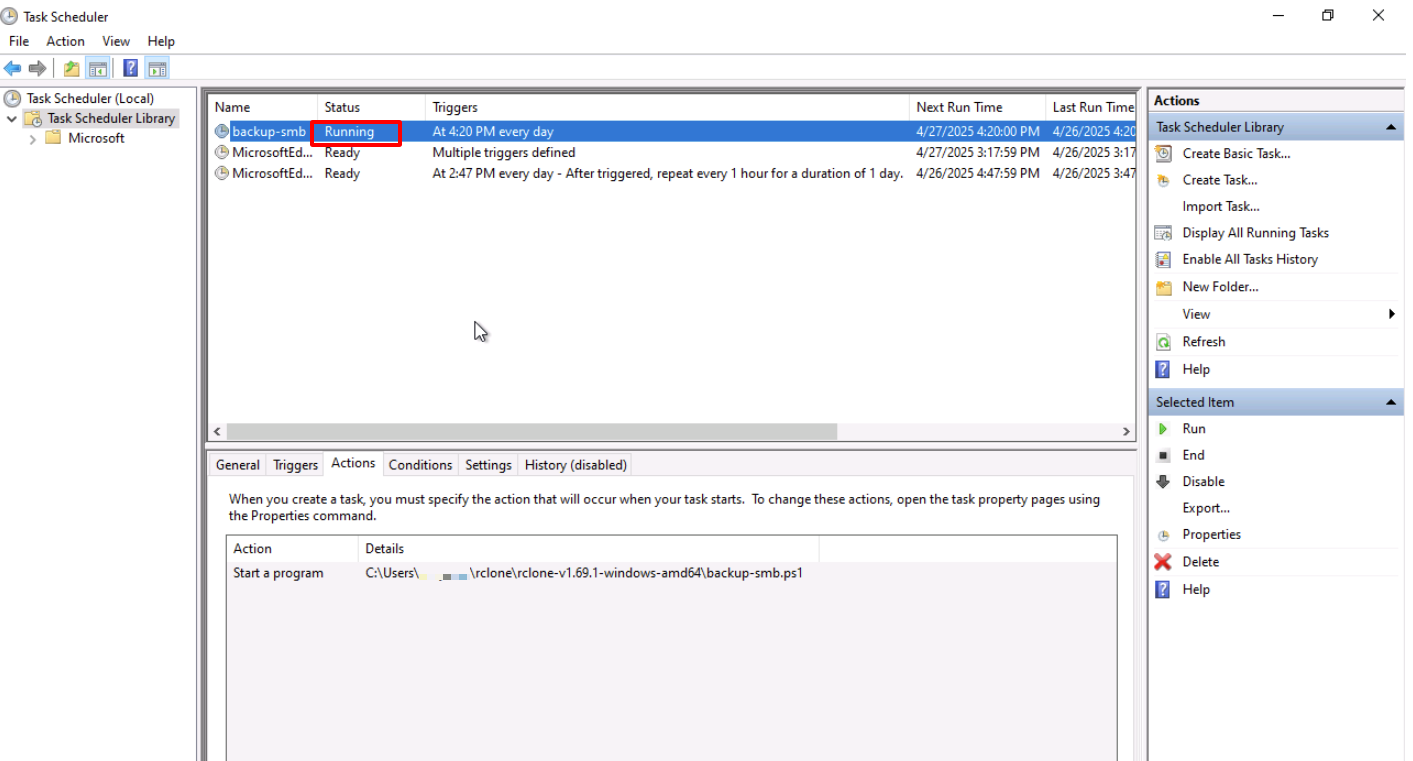Switch to the Triggers tab
Viewport: 1413px width, 761px height.
click(295, 465)
